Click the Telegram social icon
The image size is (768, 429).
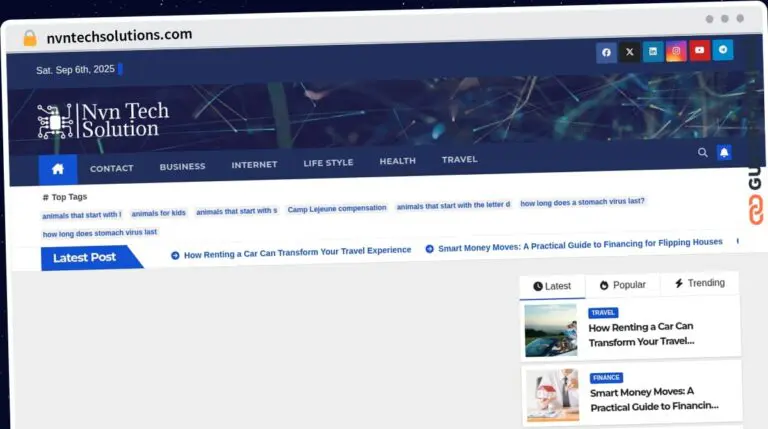coord(722,49)
